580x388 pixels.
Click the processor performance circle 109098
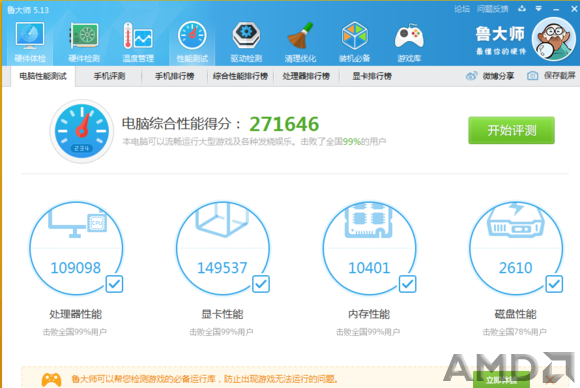click(x=76, y=248)
